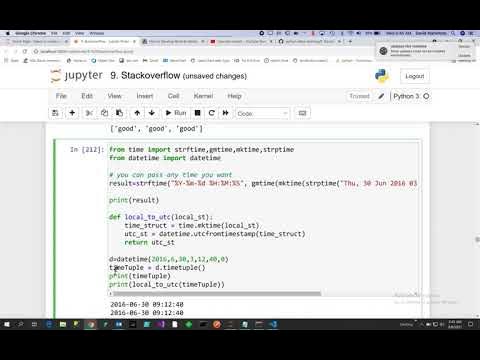Click the notification popup in the top right

[x=426, y=51]
